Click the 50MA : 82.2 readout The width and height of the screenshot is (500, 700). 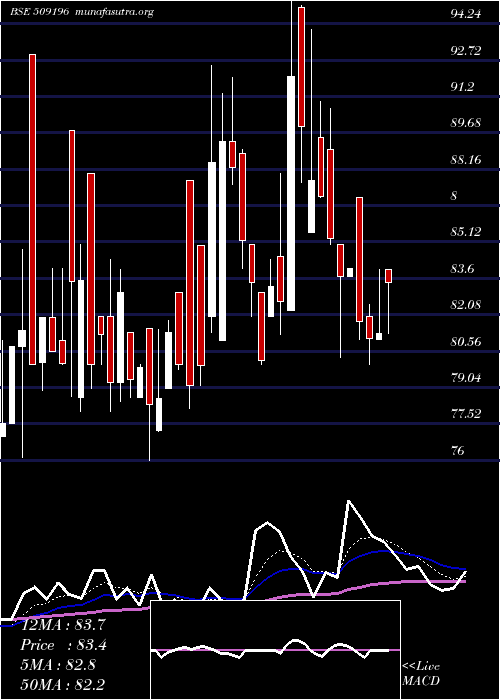(63, 684)
